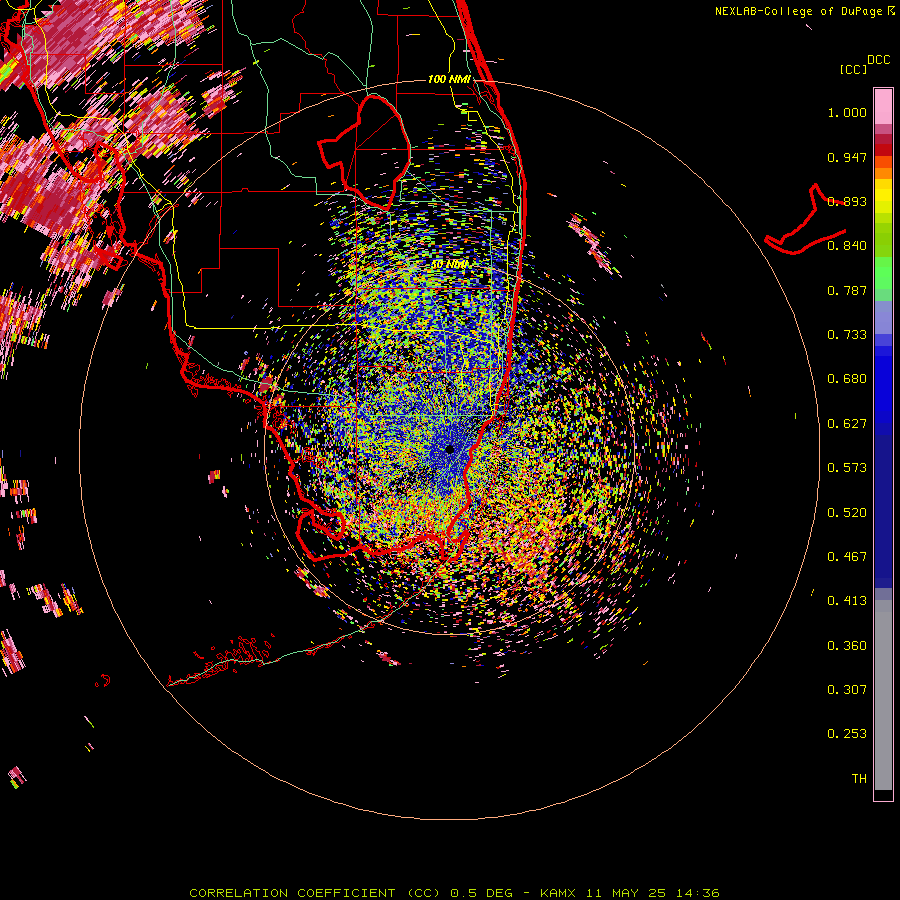Click the [CC] units label
The width and height of the screenshot is (900, 900).
(x=854, y=69)
